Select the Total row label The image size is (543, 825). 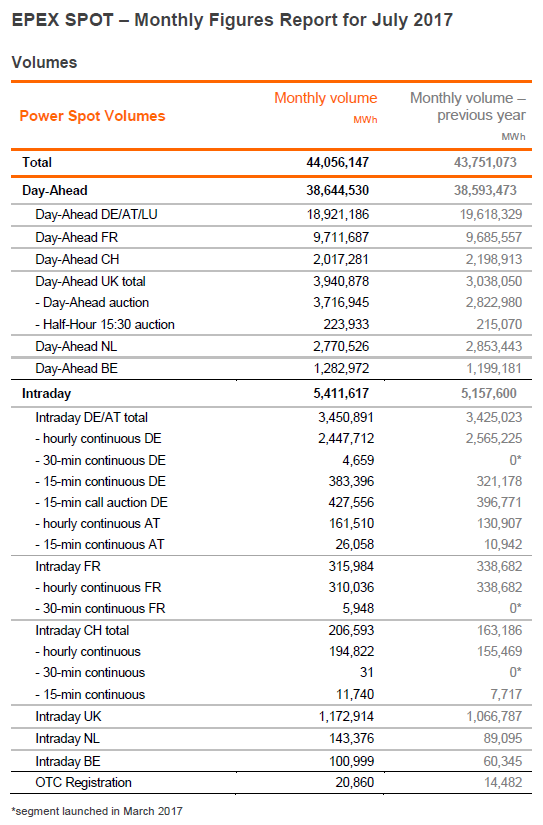37,162
